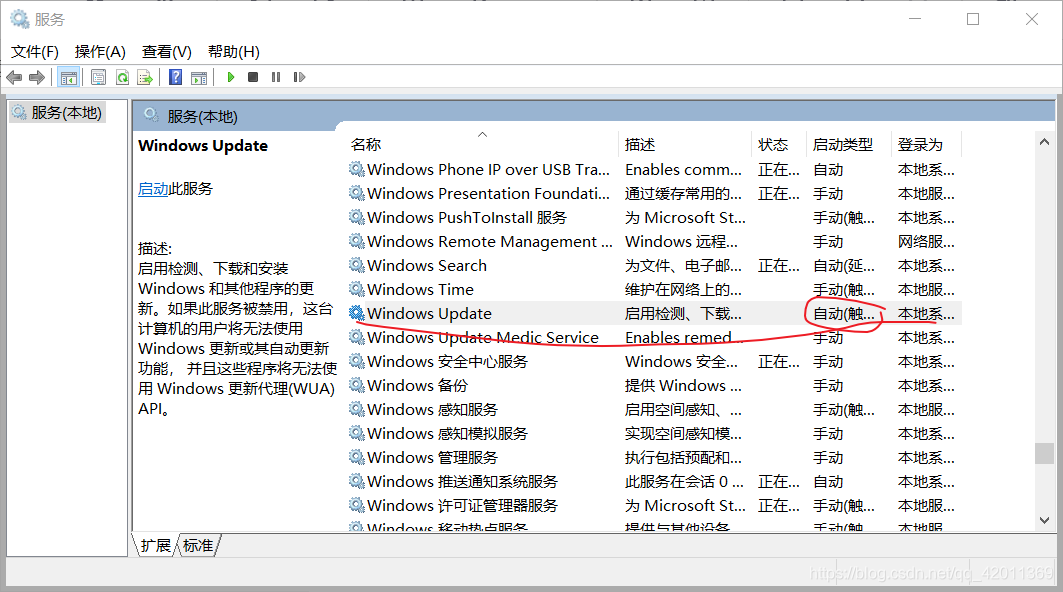Sort by the 描述 column header
The image size is (1063, 592).
[x=685, y=144]
